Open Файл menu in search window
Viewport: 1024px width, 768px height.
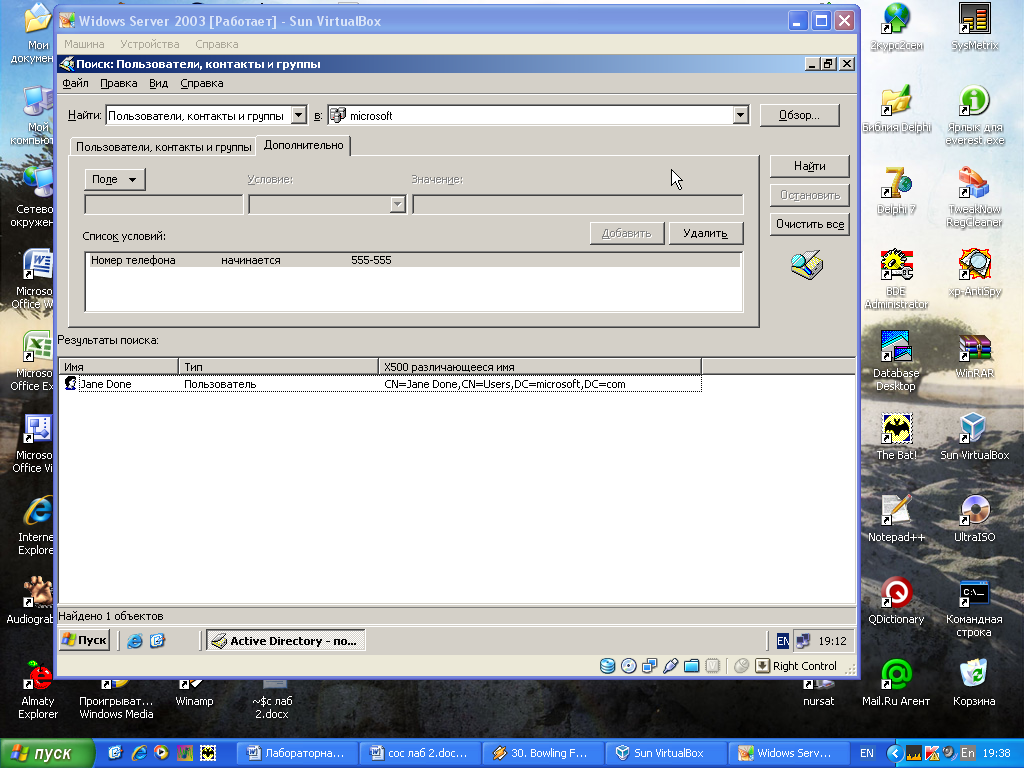(x=75, y=84)
